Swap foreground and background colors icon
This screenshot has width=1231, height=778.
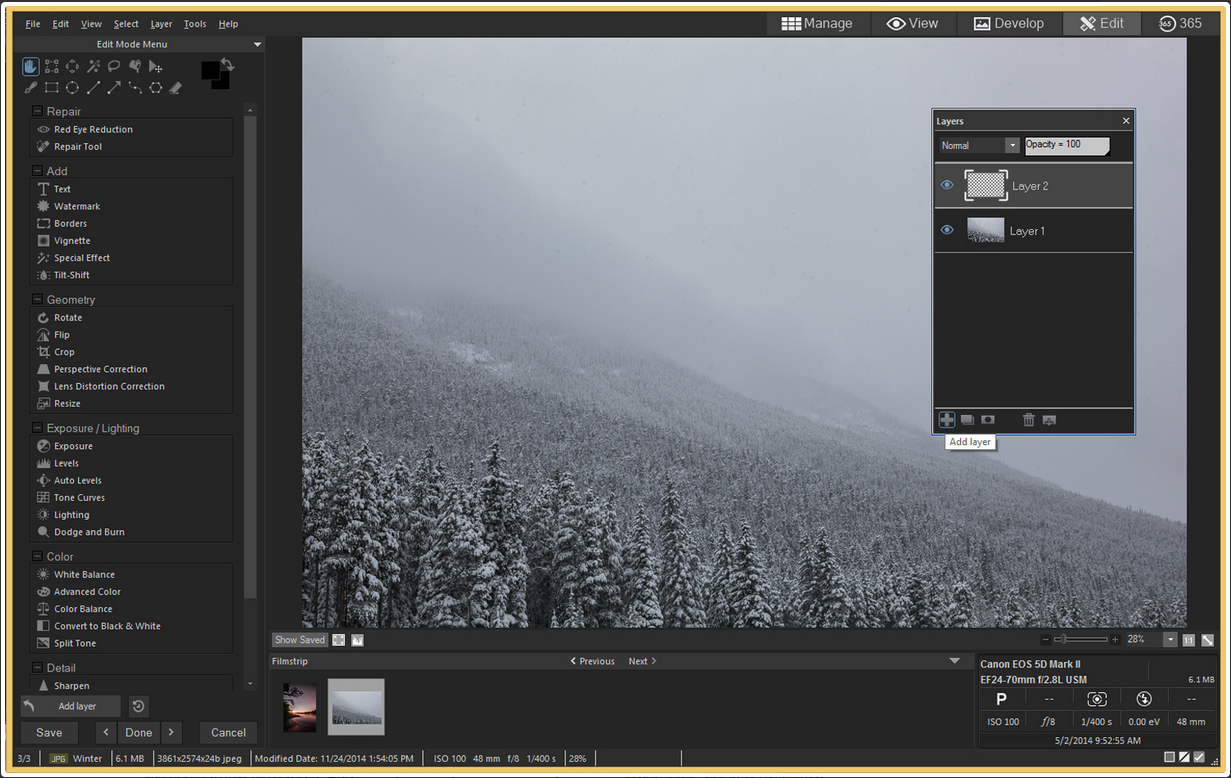228,65
